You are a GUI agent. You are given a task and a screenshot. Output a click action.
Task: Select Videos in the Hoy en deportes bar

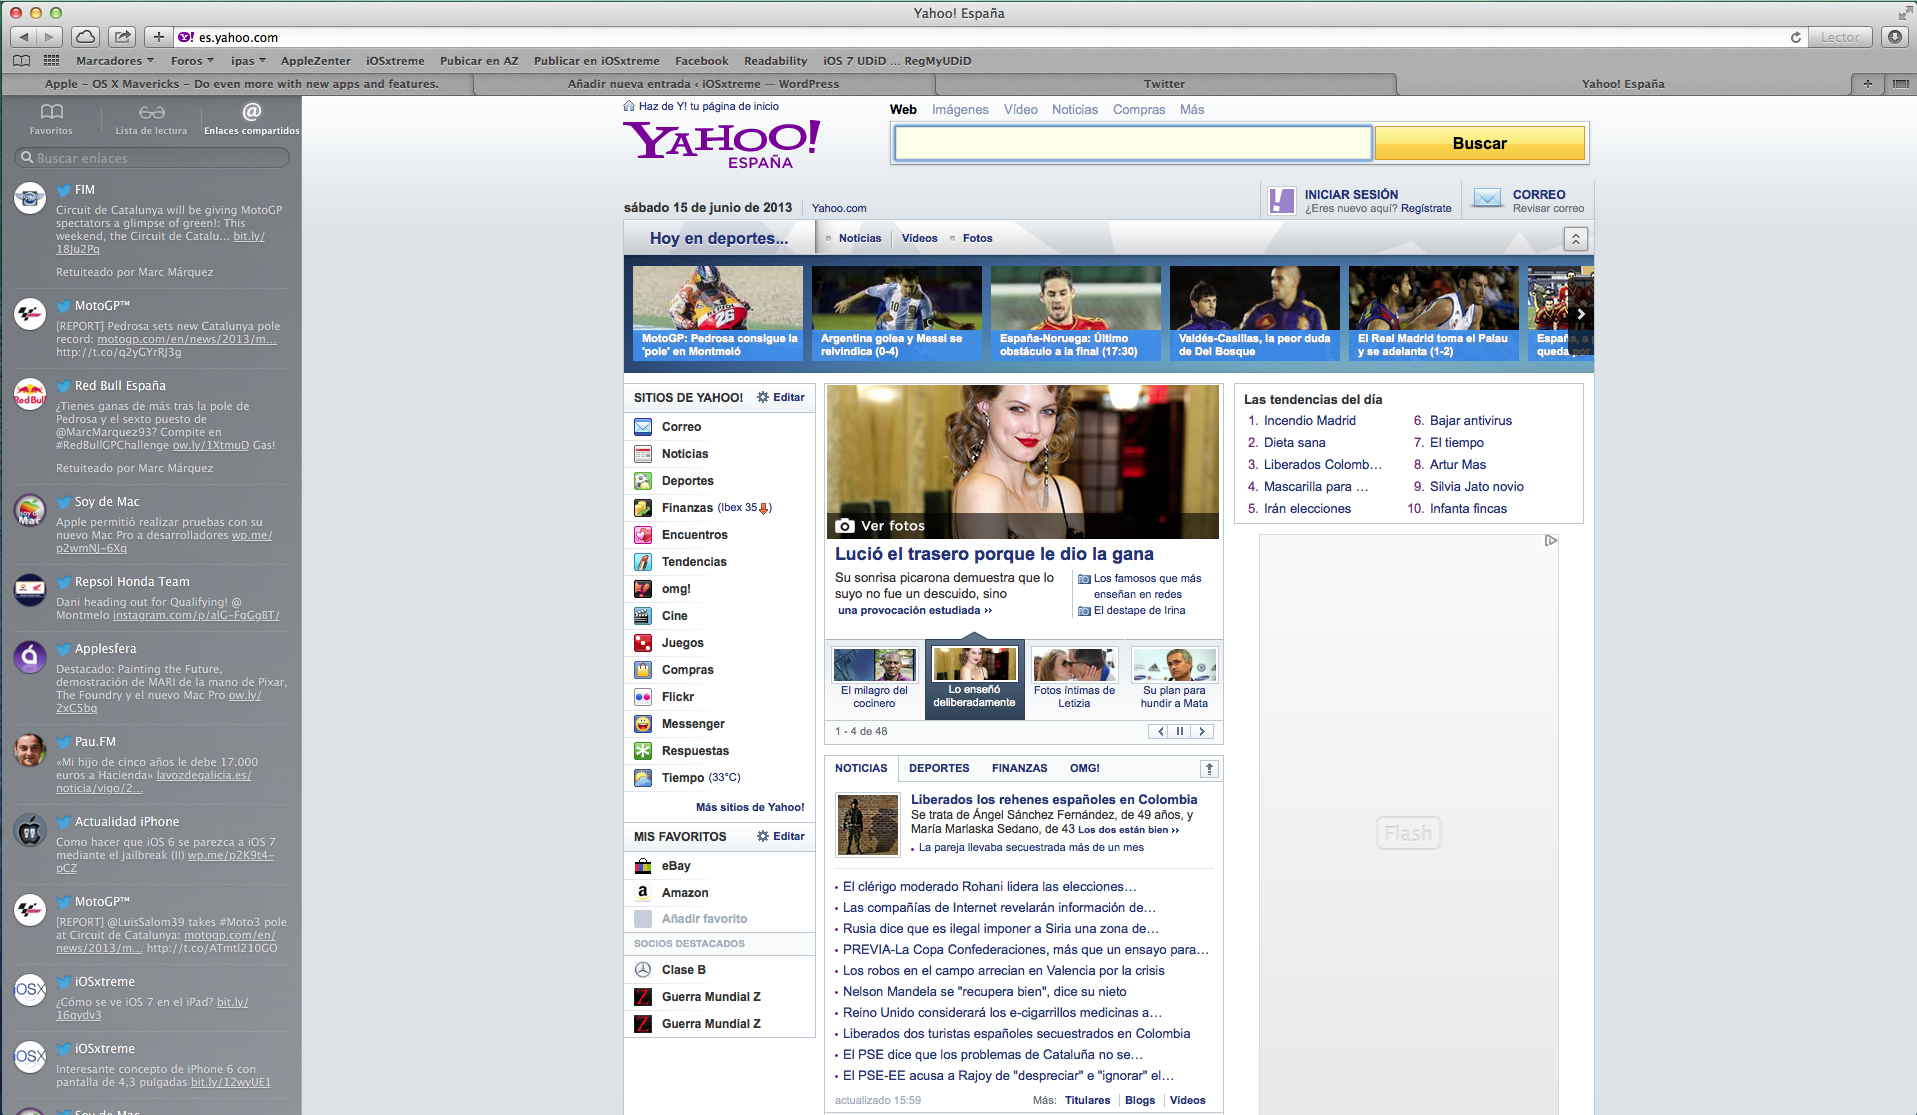[x=919, y=238]
